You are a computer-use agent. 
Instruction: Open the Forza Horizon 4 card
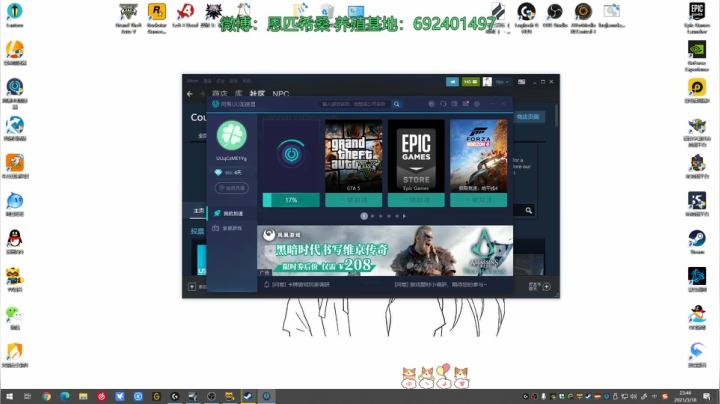coord(478,156)
